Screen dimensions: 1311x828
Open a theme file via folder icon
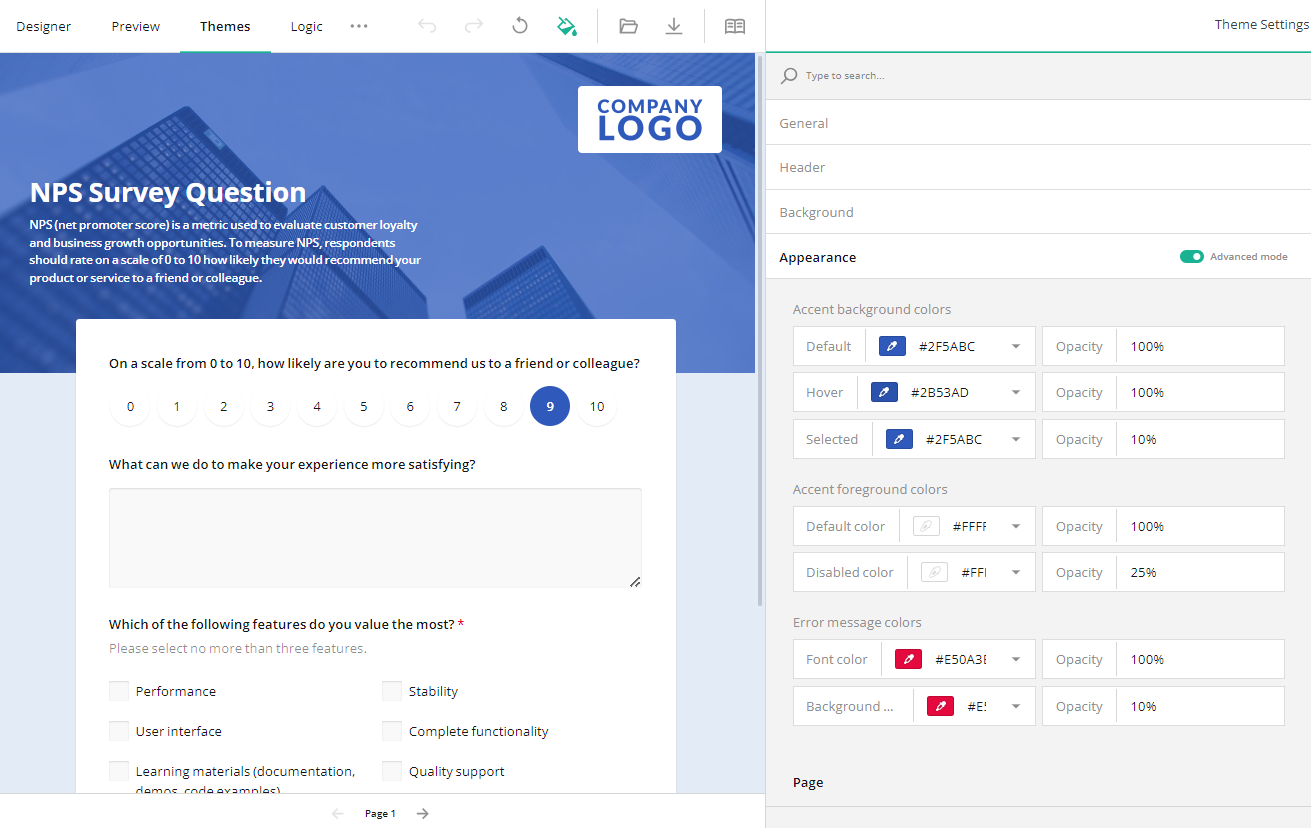628,25
